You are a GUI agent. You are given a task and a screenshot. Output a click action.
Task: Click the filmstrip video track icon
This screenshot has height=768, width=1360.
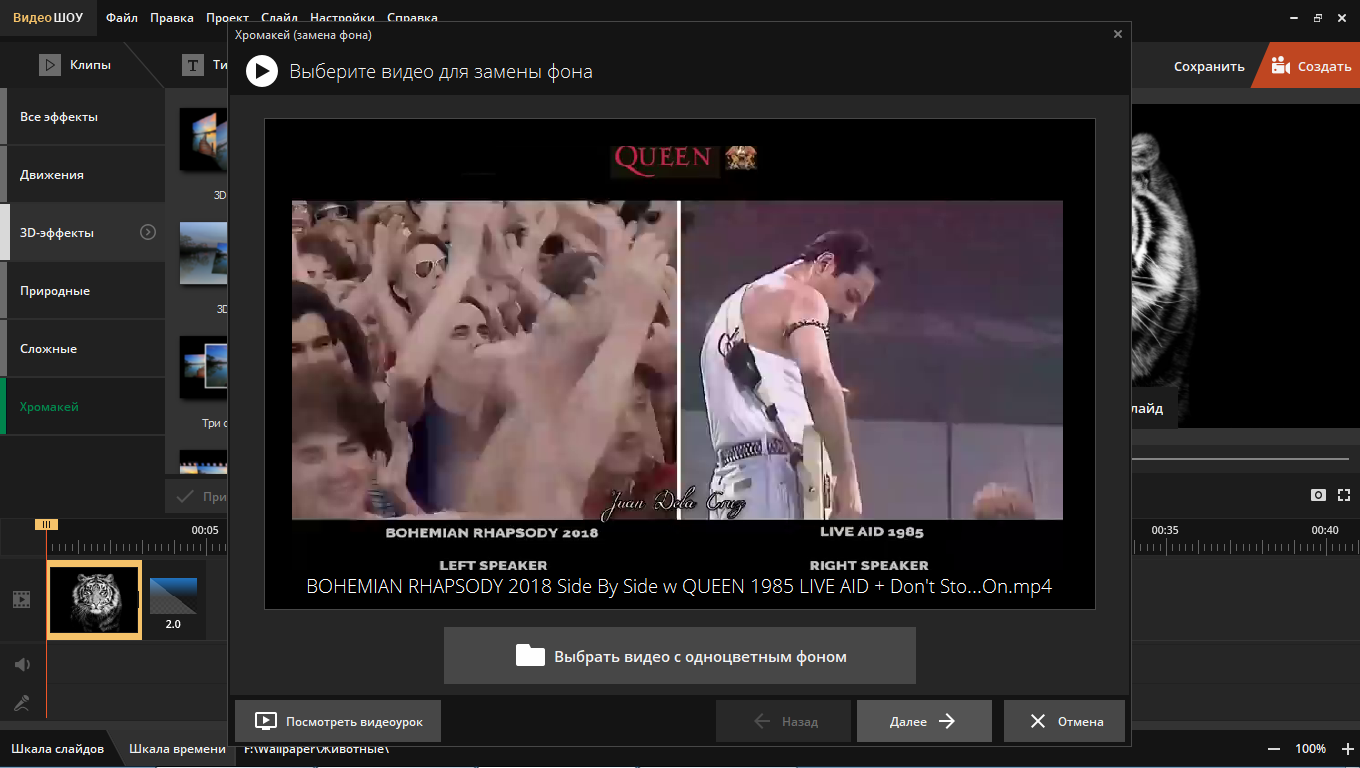click(21, 599)
